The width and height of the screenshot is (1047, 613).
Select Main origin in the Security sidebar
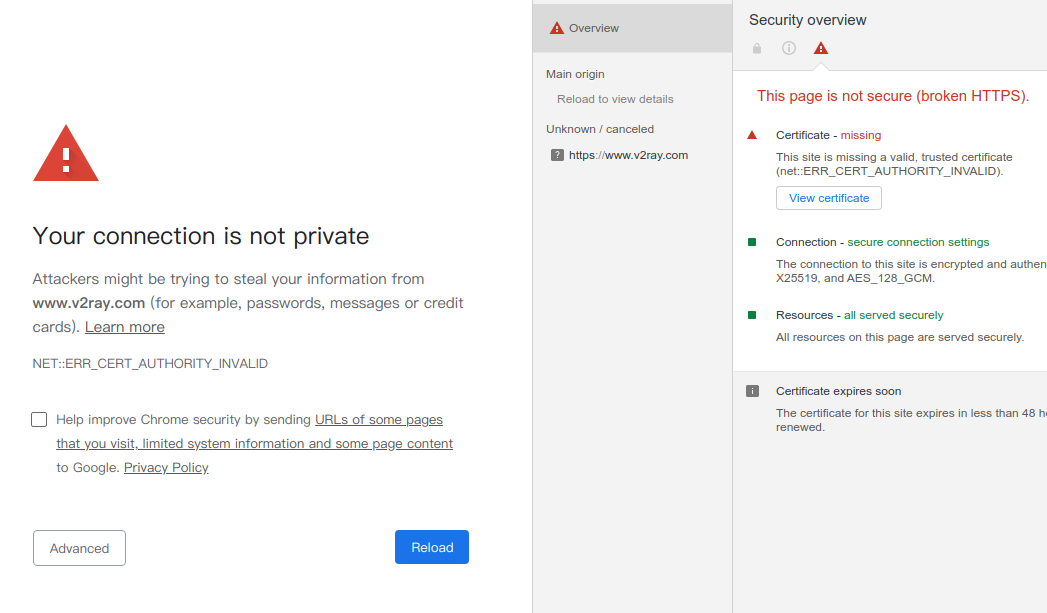click(575, 74)
